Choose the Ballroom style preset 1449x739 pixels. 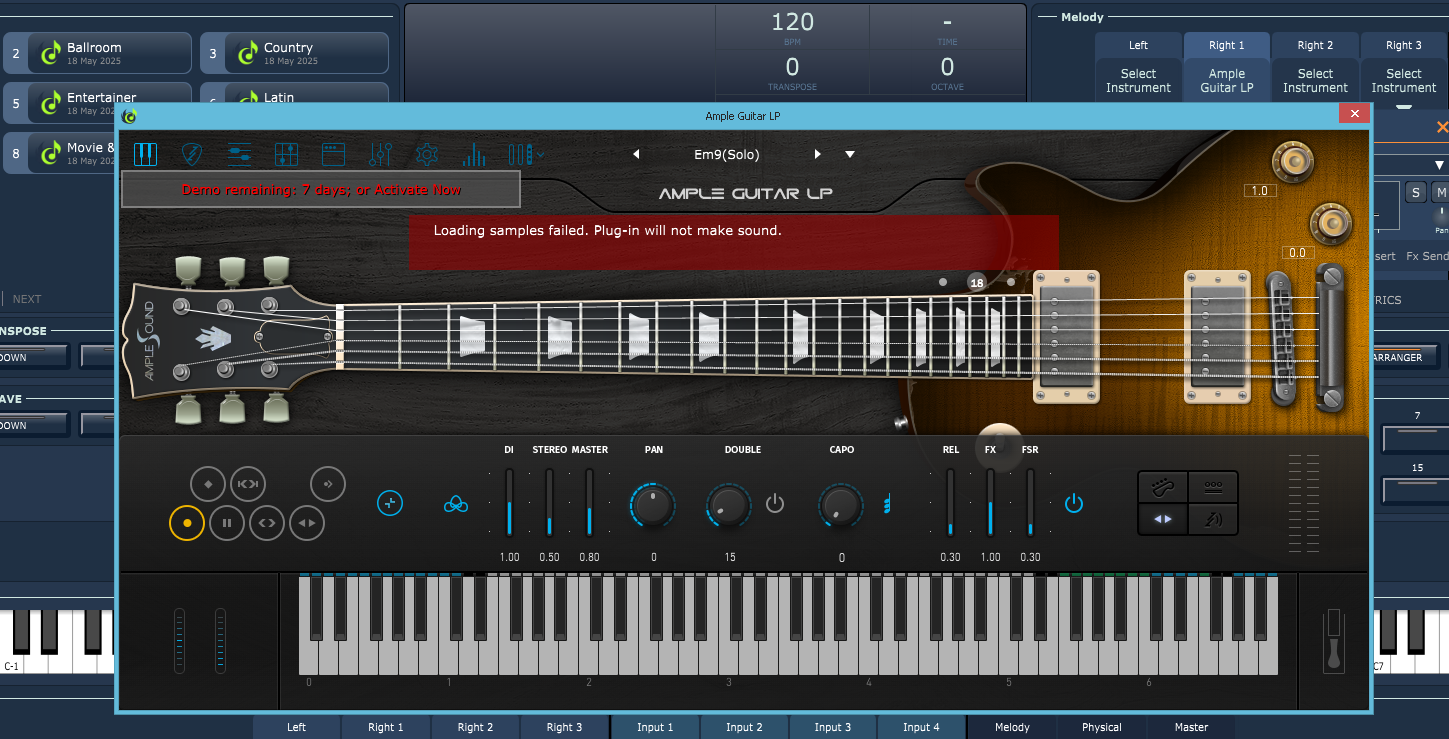(98, 53)
